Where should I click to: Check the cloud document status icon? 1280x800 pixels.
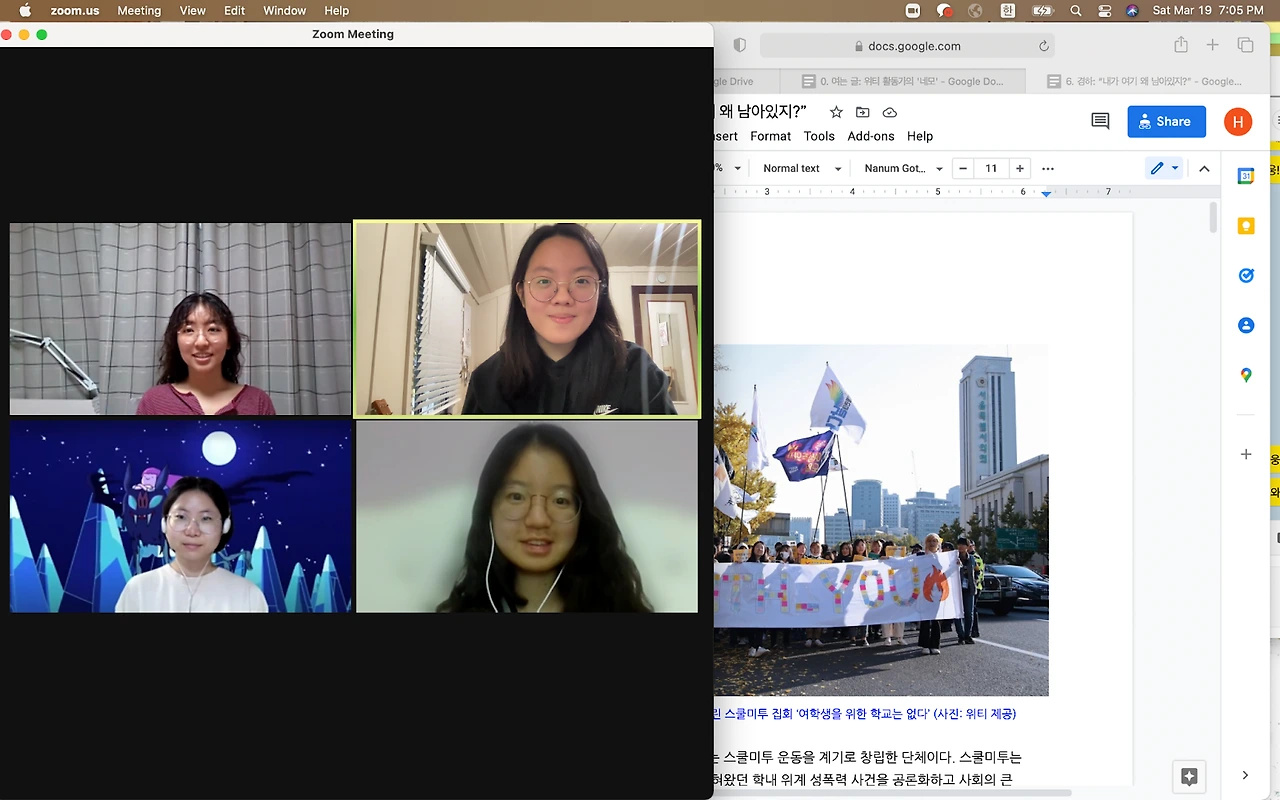890,112
